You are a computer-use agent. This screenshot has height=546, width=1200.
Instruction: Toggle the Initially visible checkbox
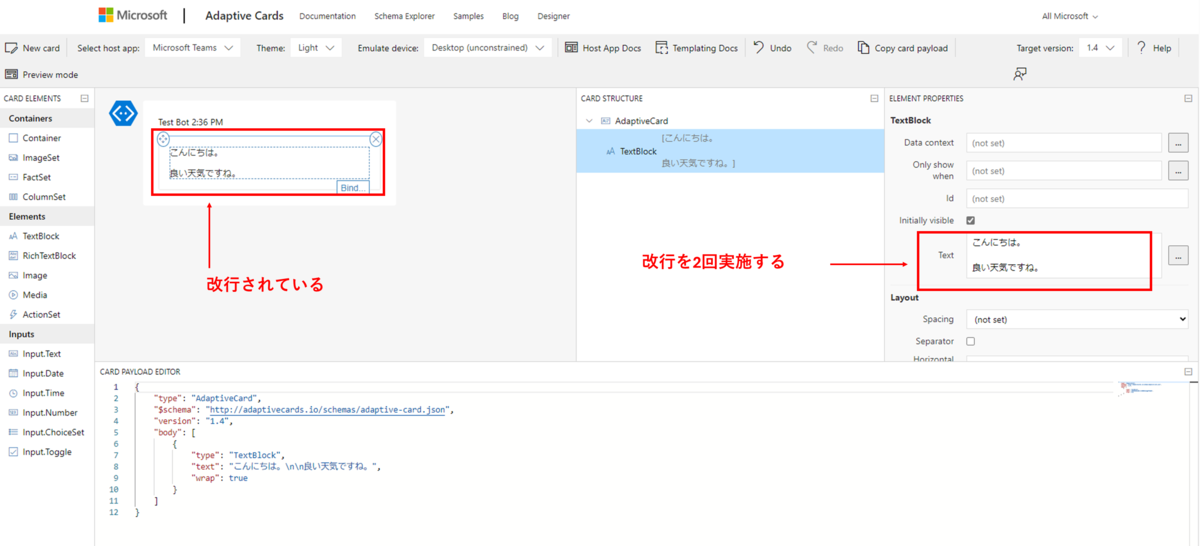970,220
